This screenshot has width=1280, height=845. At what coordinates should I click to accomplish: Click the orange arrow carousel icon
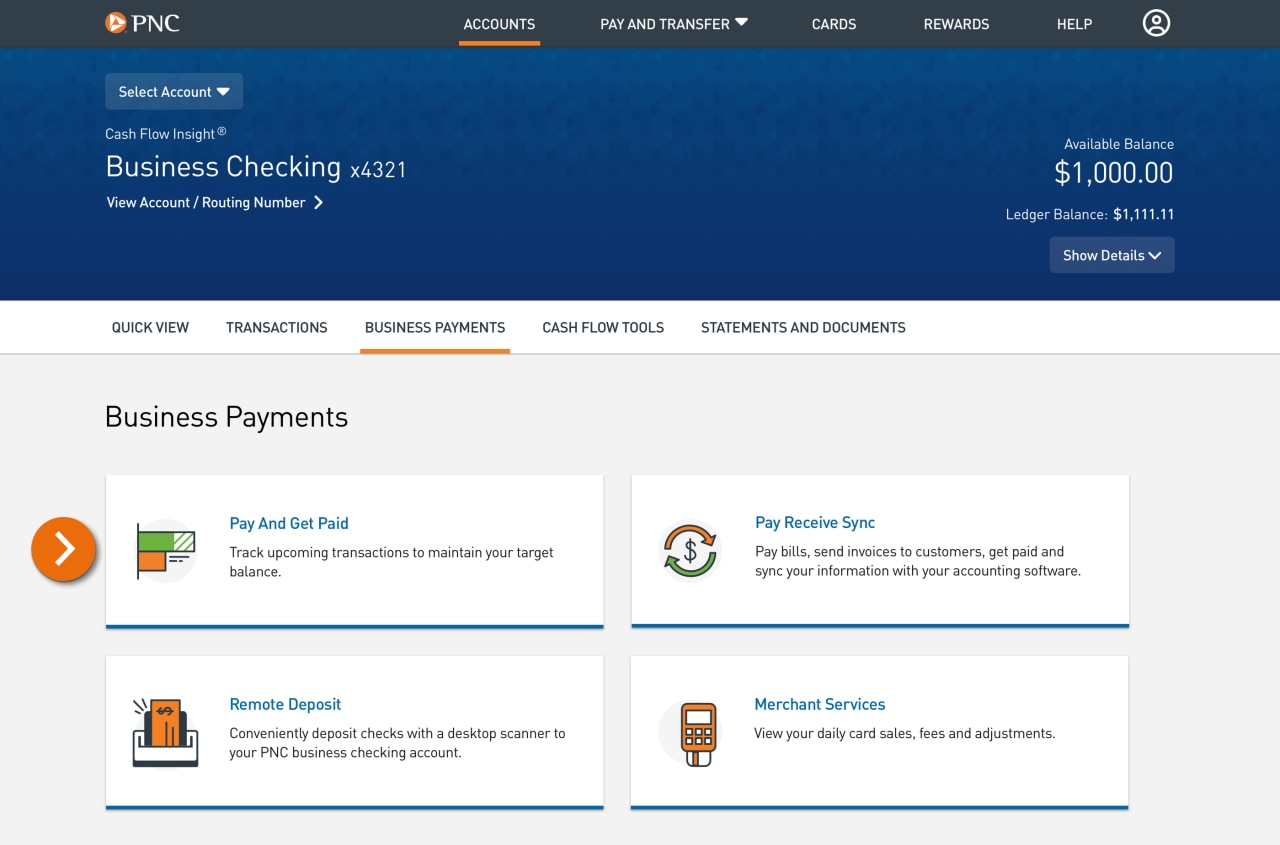pos(63,549)
